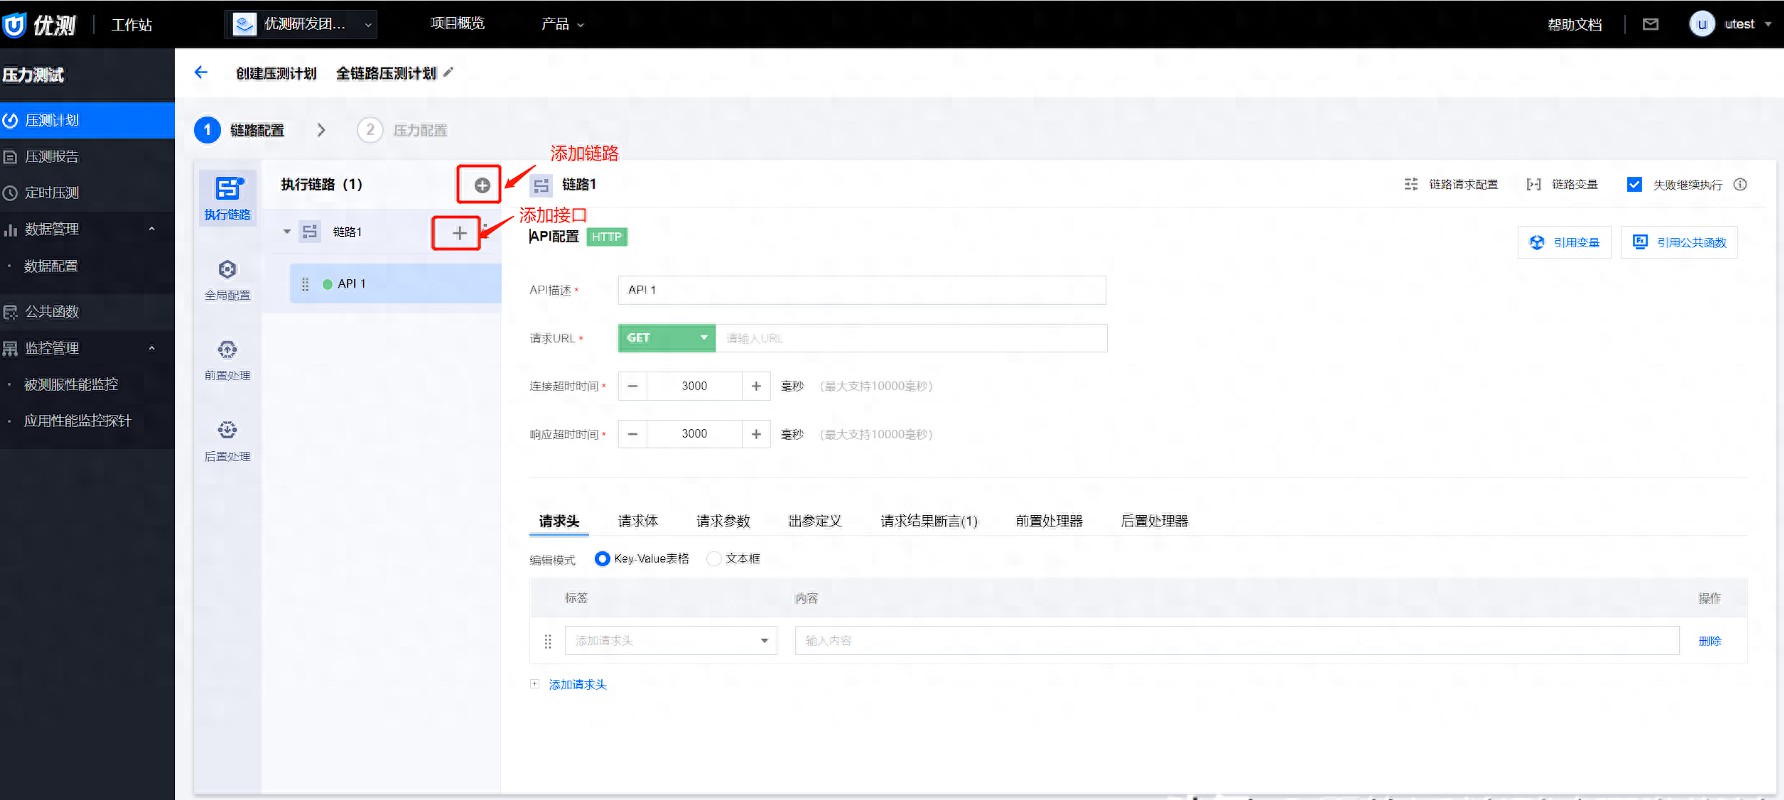This screenshot has height=800, width=1784.
Task: Select 文本框 edit mode
Action: (x=714, y=559)
